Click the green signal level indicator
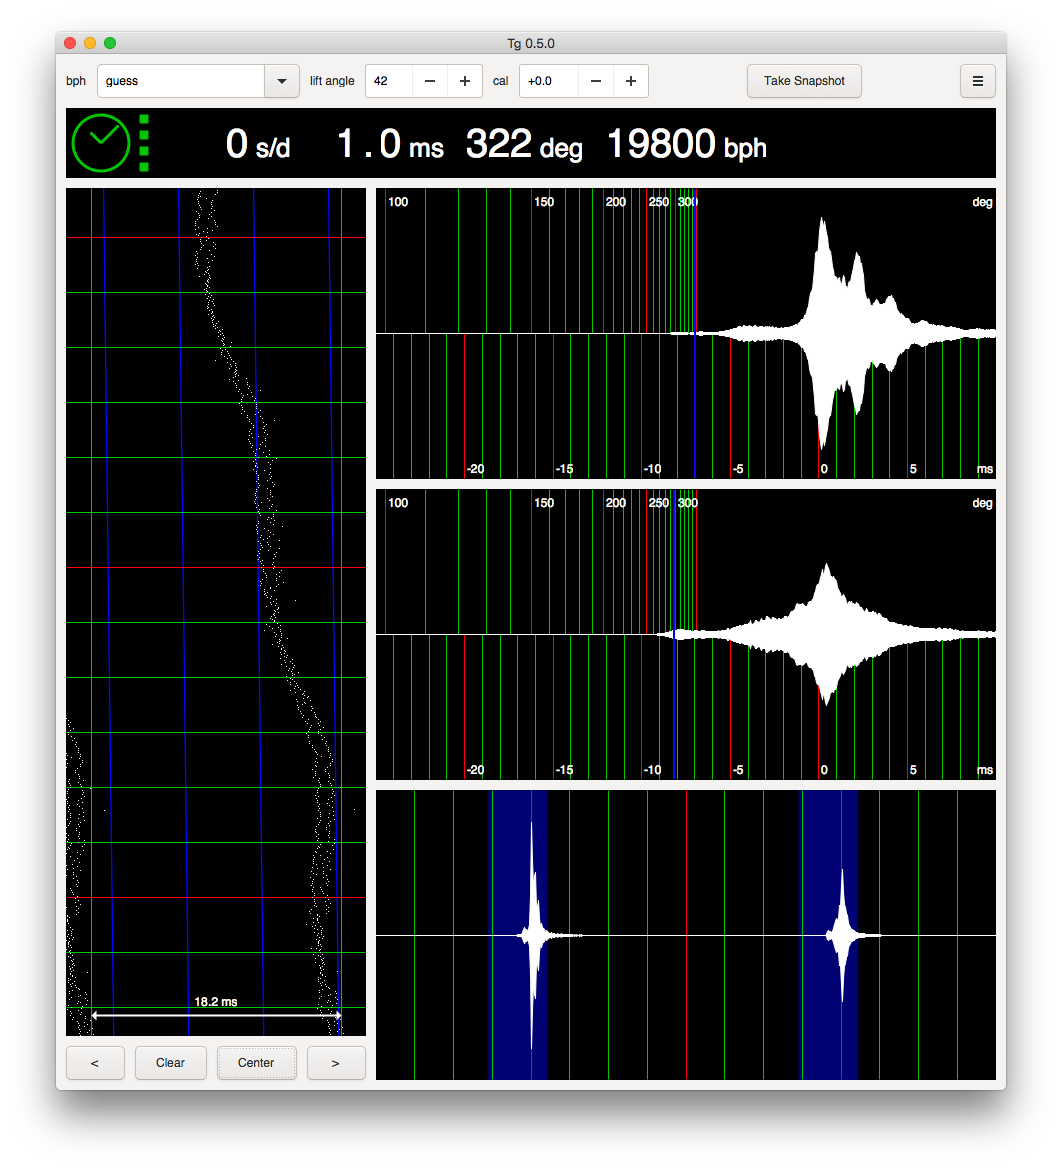 [144, 143]
